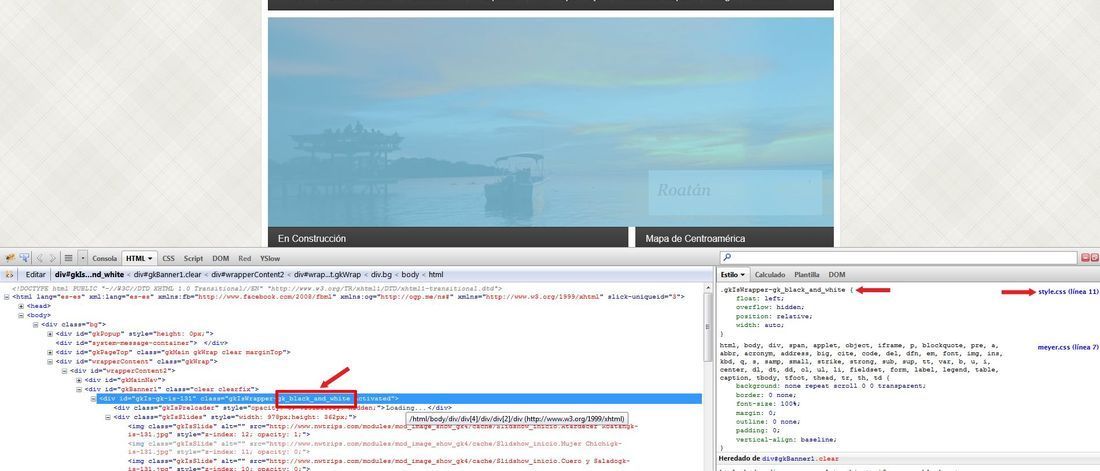Open the main DOM panel tab
The width and height of the screenshot is (1100, 471).
[x=221, y=258]
